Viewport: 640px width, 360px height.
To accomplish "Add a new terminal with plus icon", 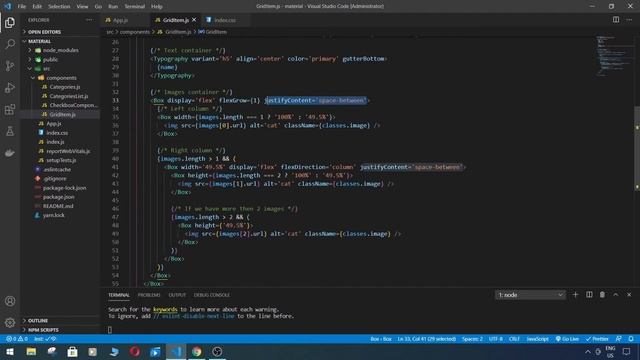I will pos(576,295).
